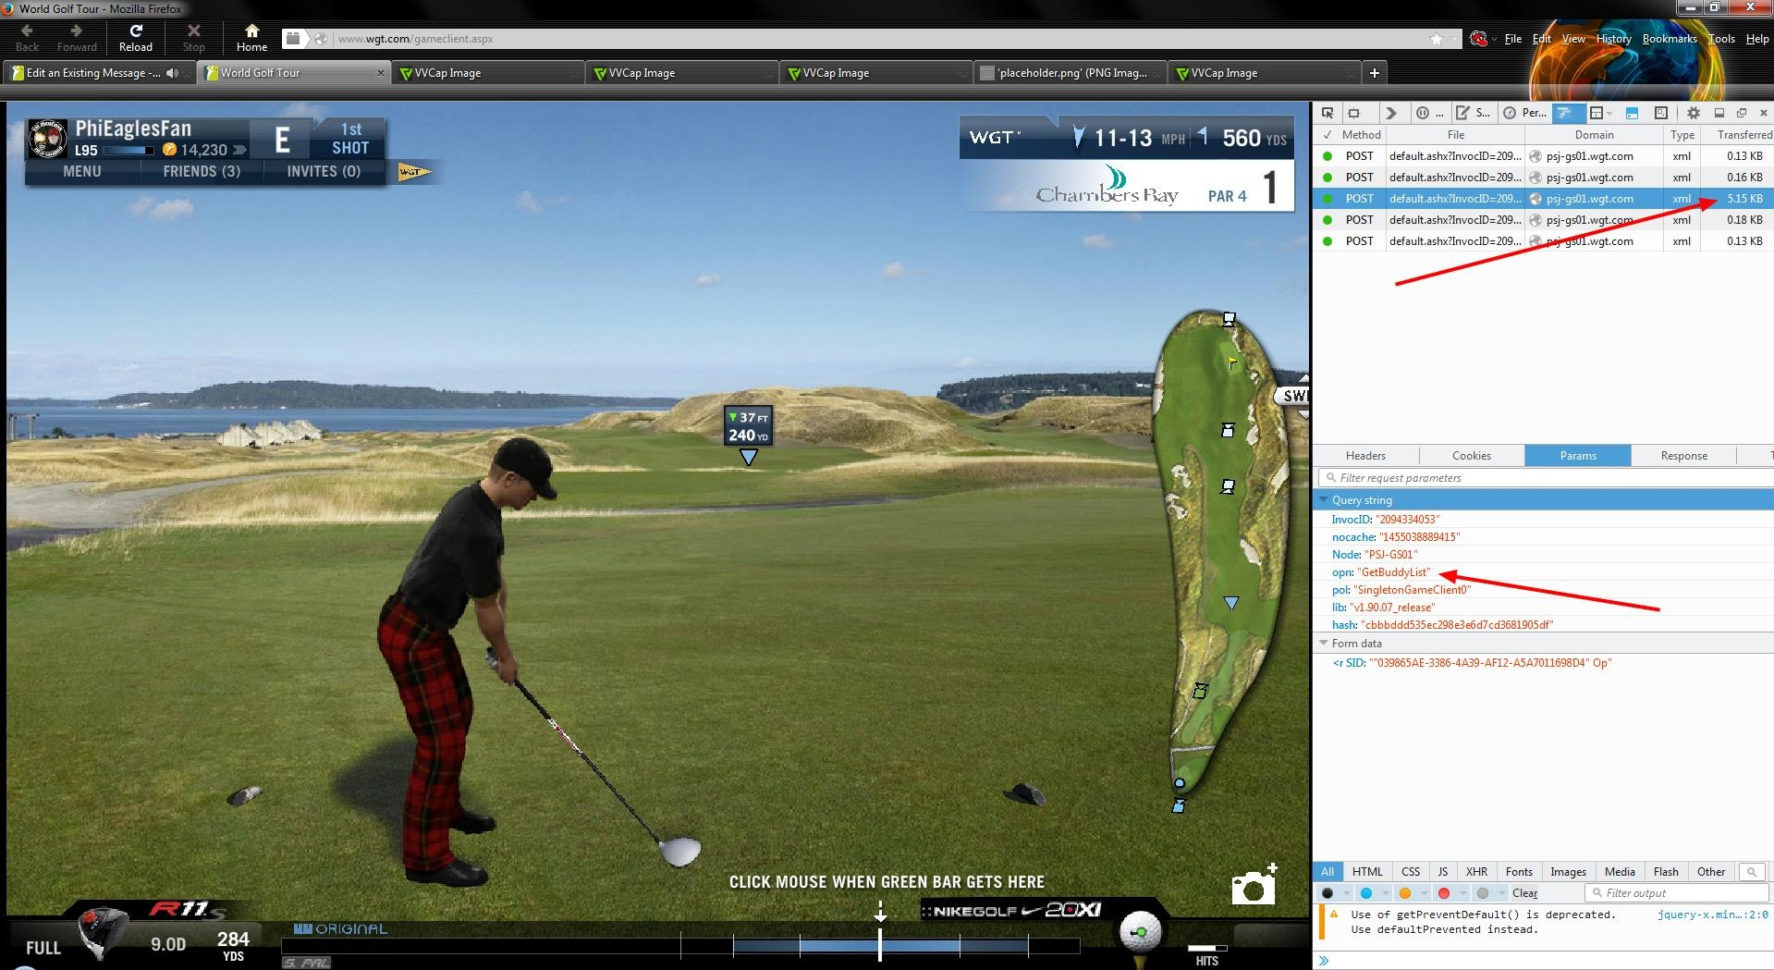Open the Bookmarks menu
This screenshot has height=970, width=1774.
(x=1669, y=39)
